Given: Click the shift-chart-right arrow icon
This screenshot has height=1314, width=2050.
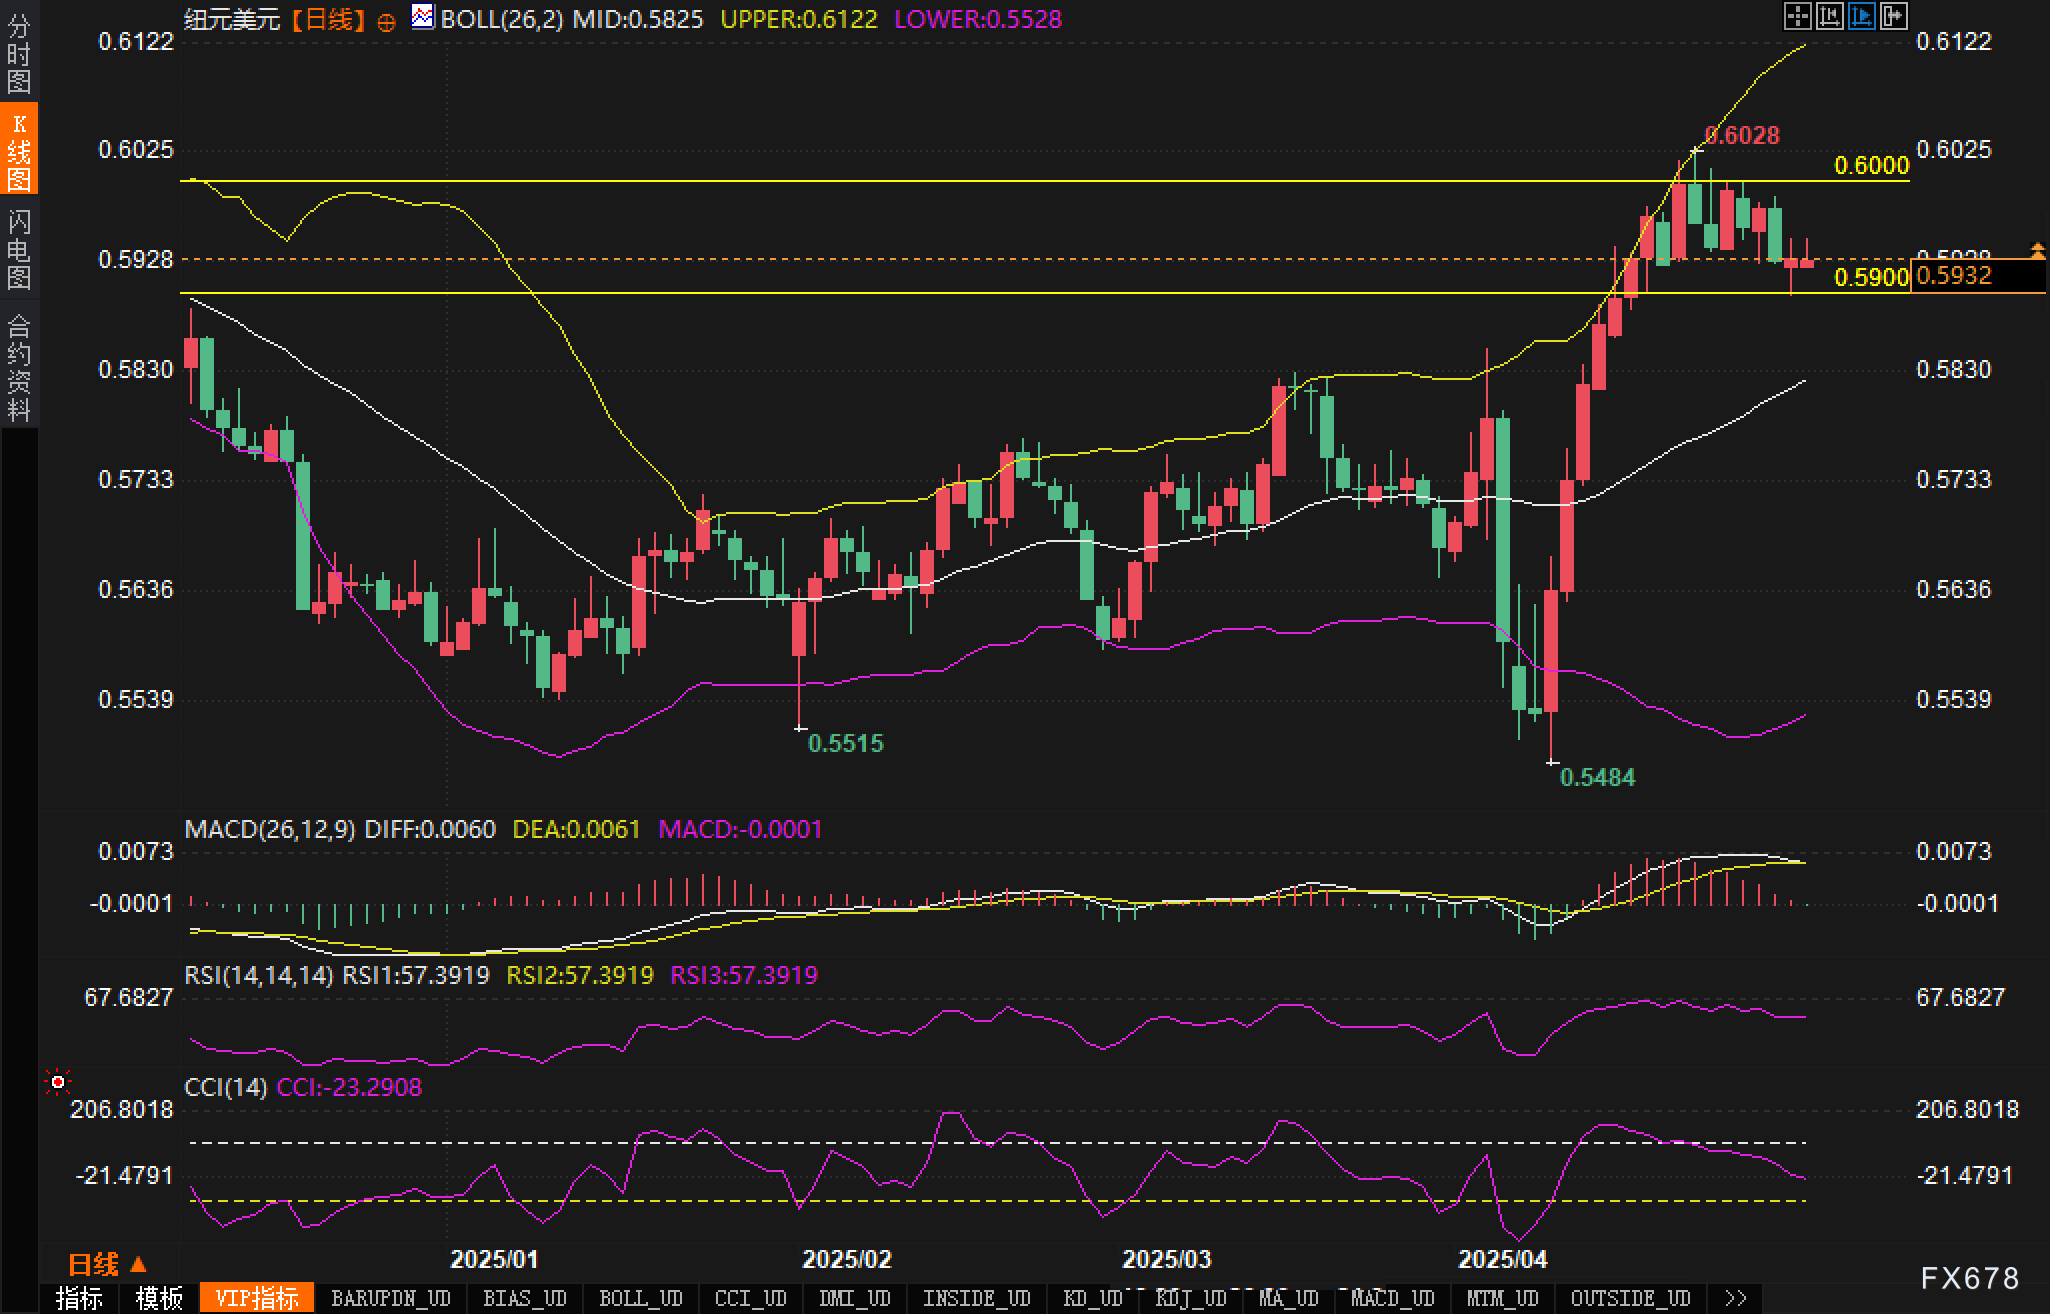Looking at the screenshot, I should click(1893, 16).
